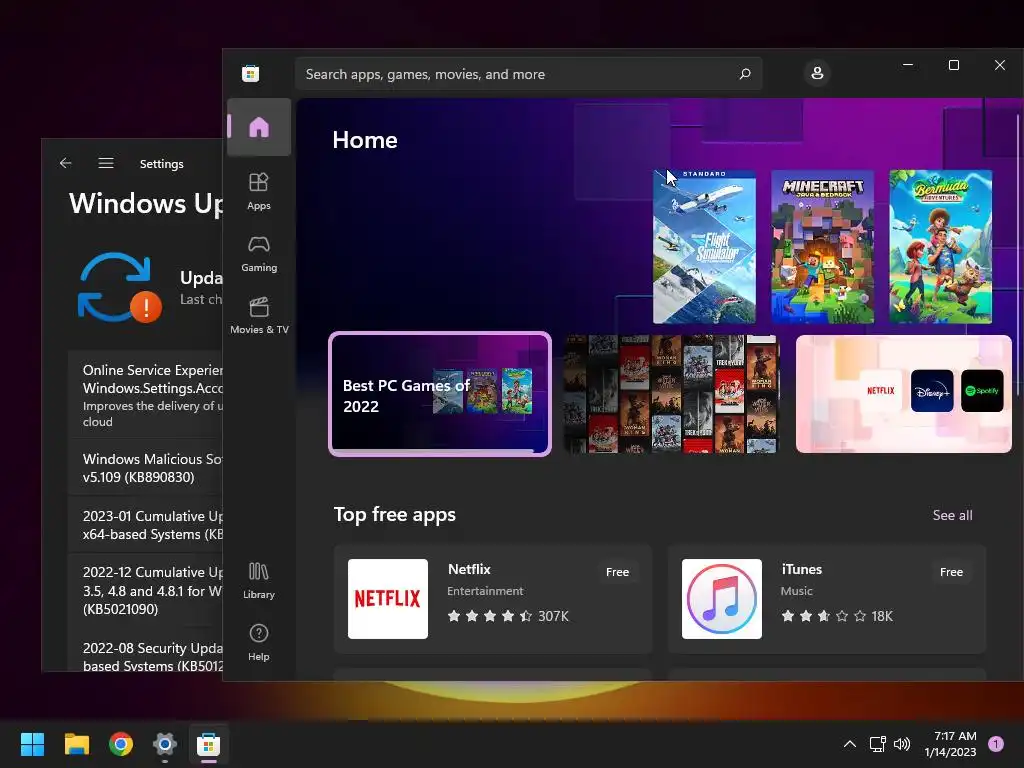The height and width of the screenshot is (768, 1024).
Task: Open the account profile icon in Store
Action: [817, 72]
